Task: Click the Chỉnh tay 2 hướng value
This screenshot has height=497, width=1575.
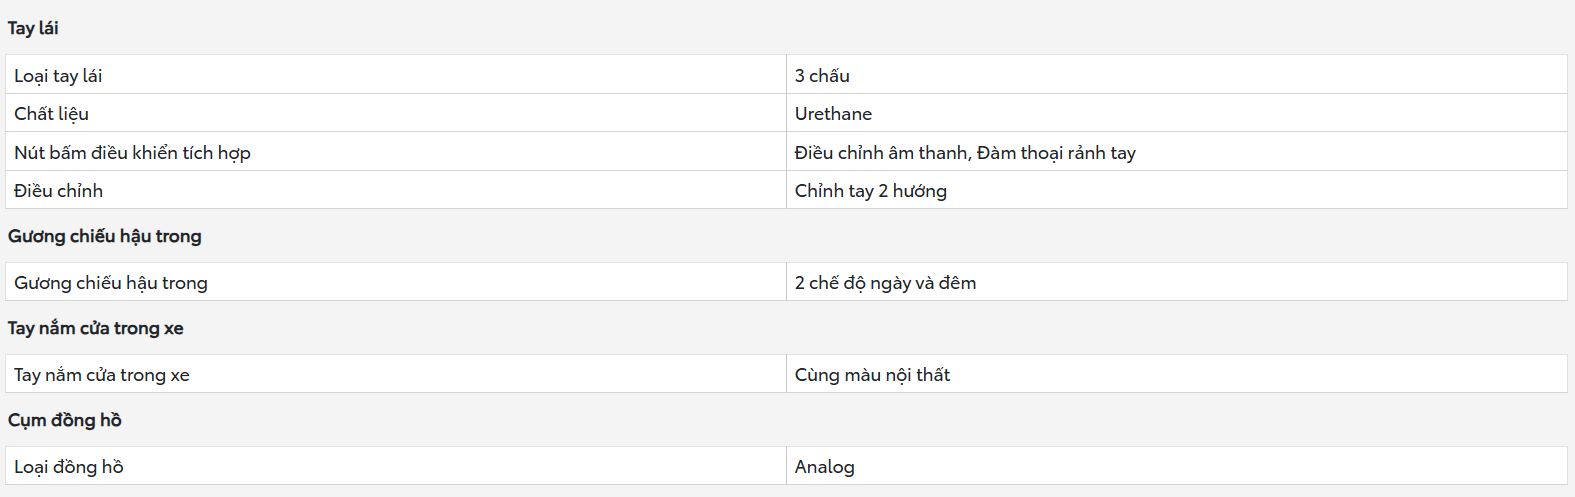Action: pyautogui.click(x=871, y=191)
